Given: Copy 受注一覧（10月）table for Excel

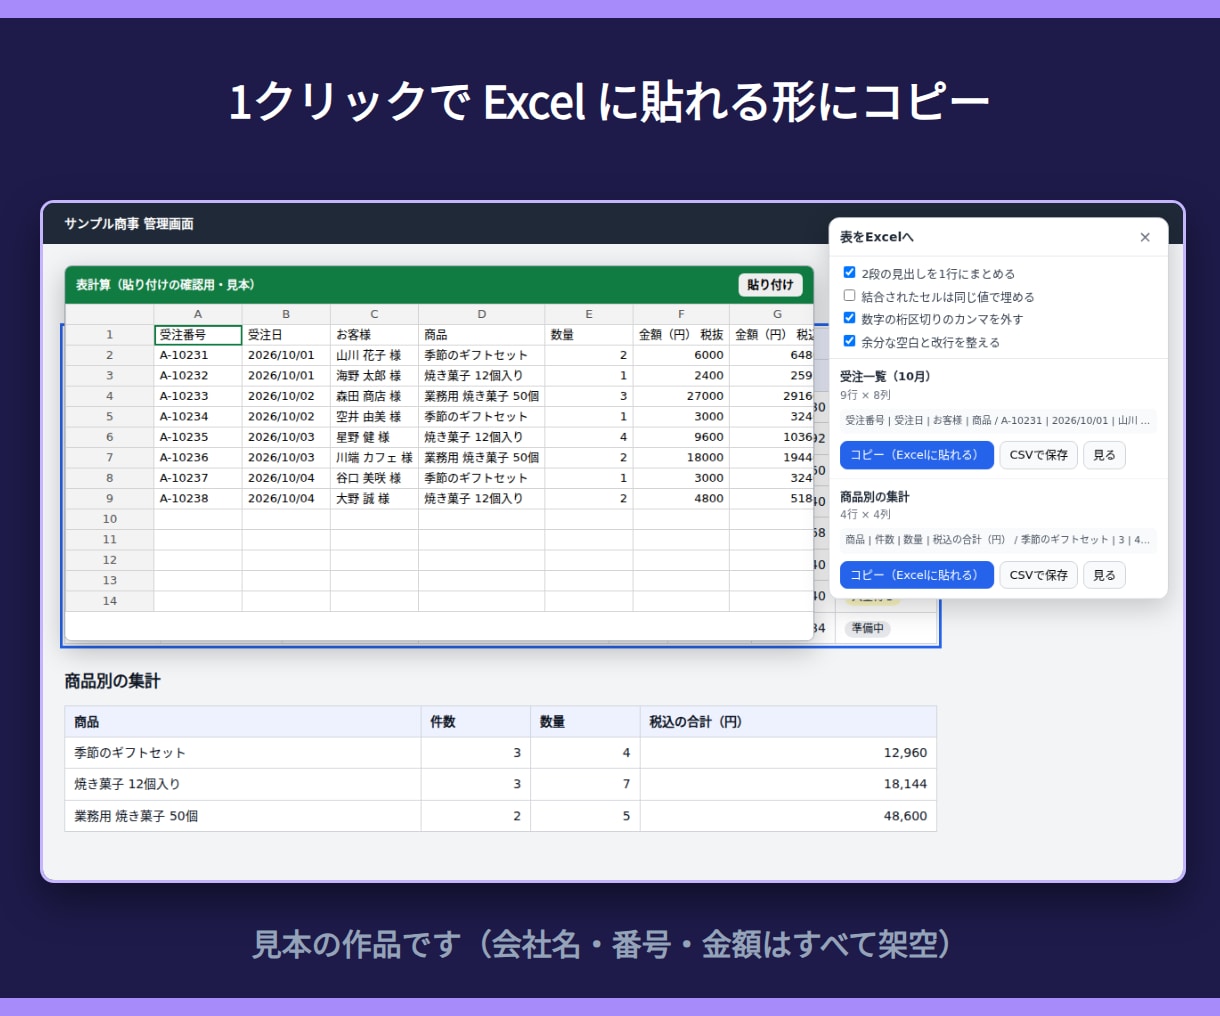Looking at the screenshot, I should (x=916, y=455).
